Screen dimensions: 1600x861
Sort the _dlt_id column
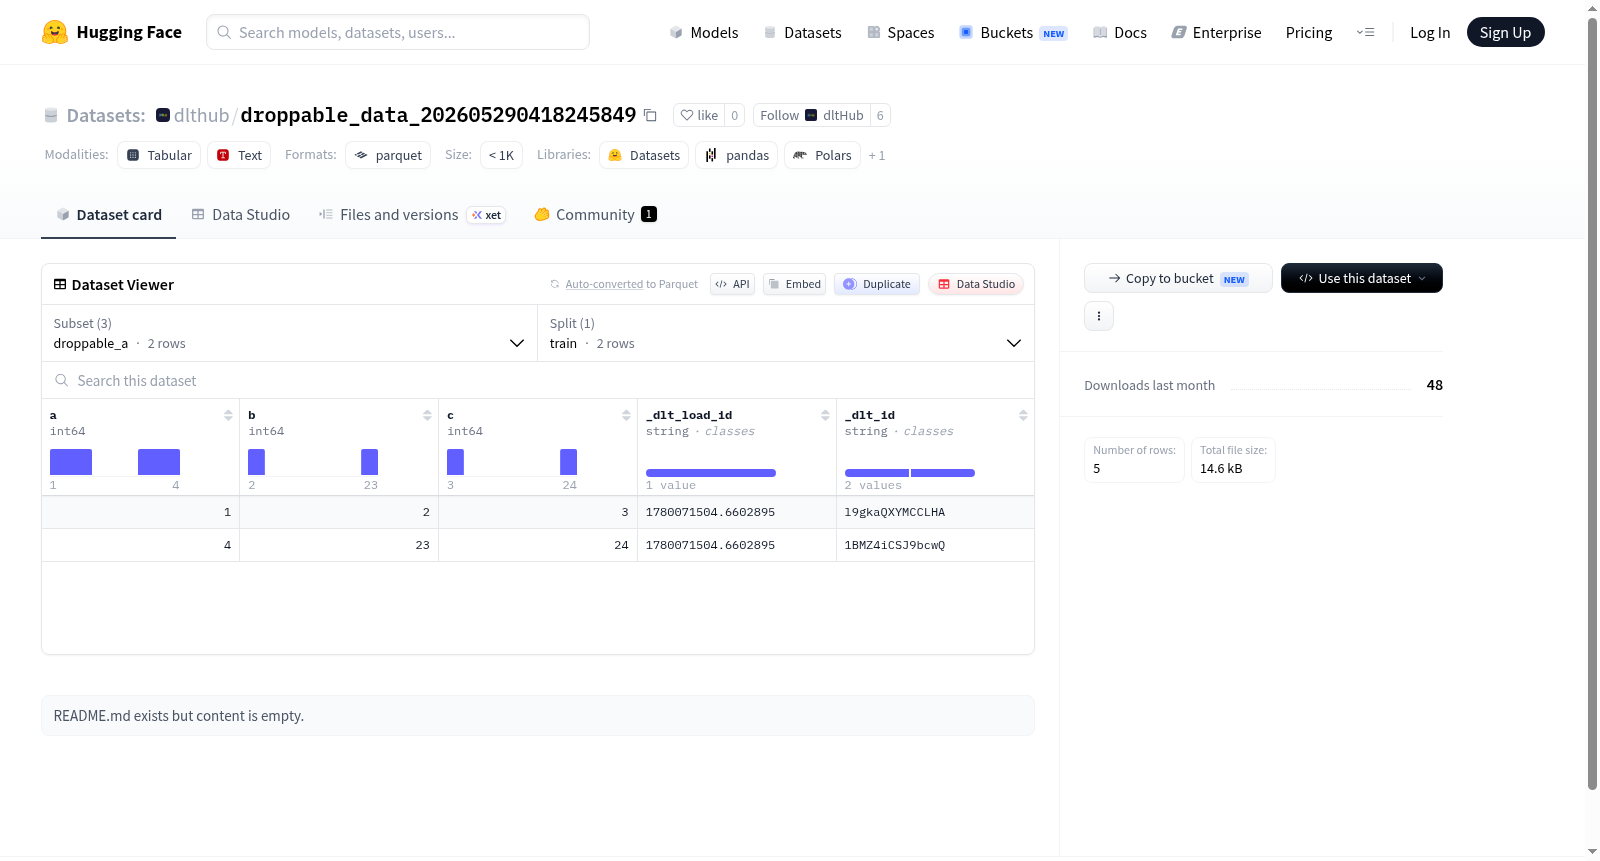coord(1023,415)
